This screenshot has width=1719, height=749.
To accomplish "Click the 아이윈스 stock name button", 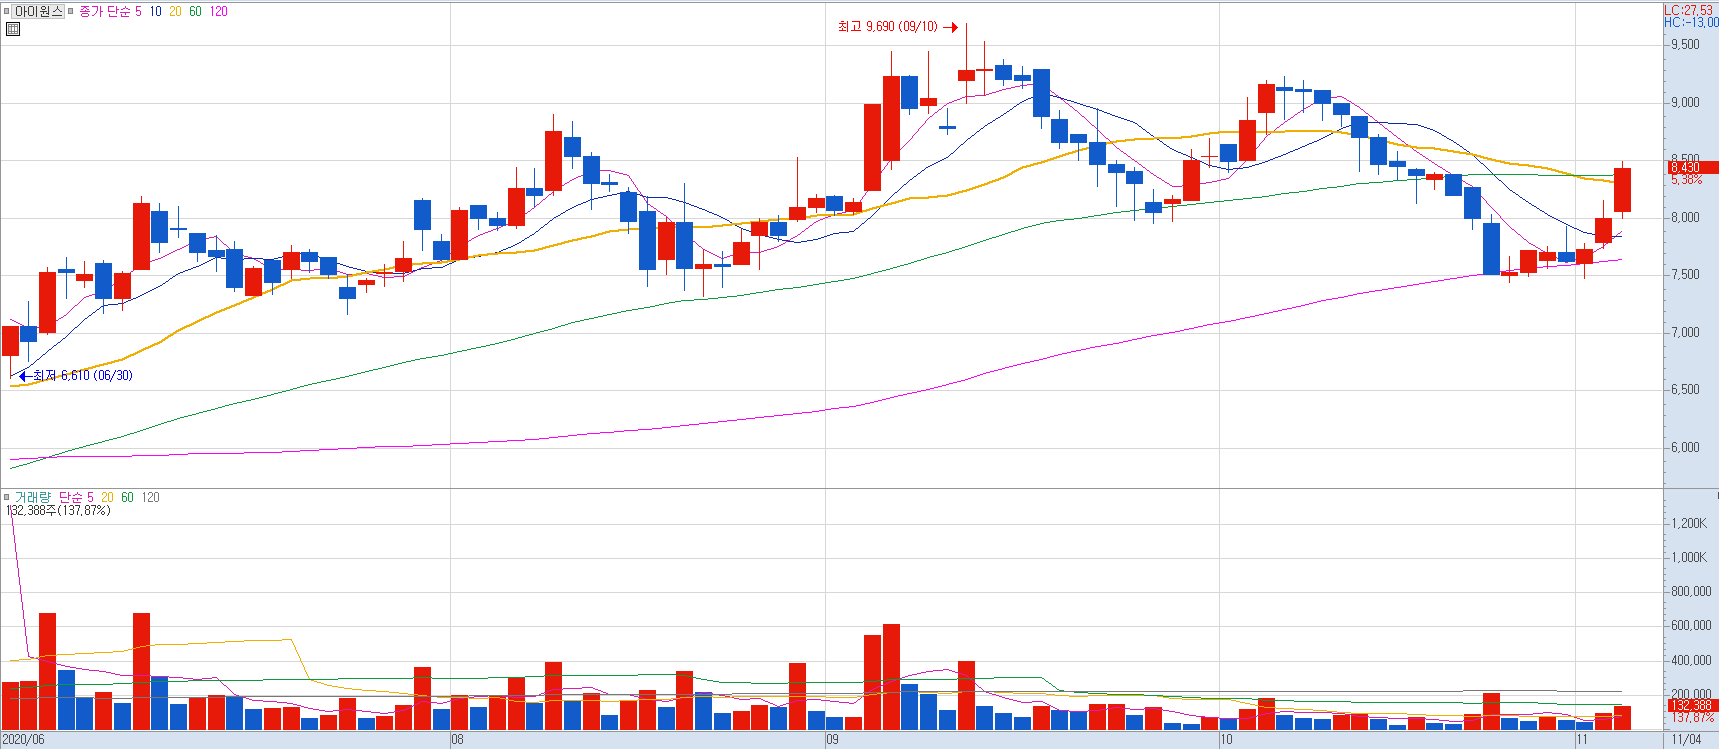I will pos(38,12).
